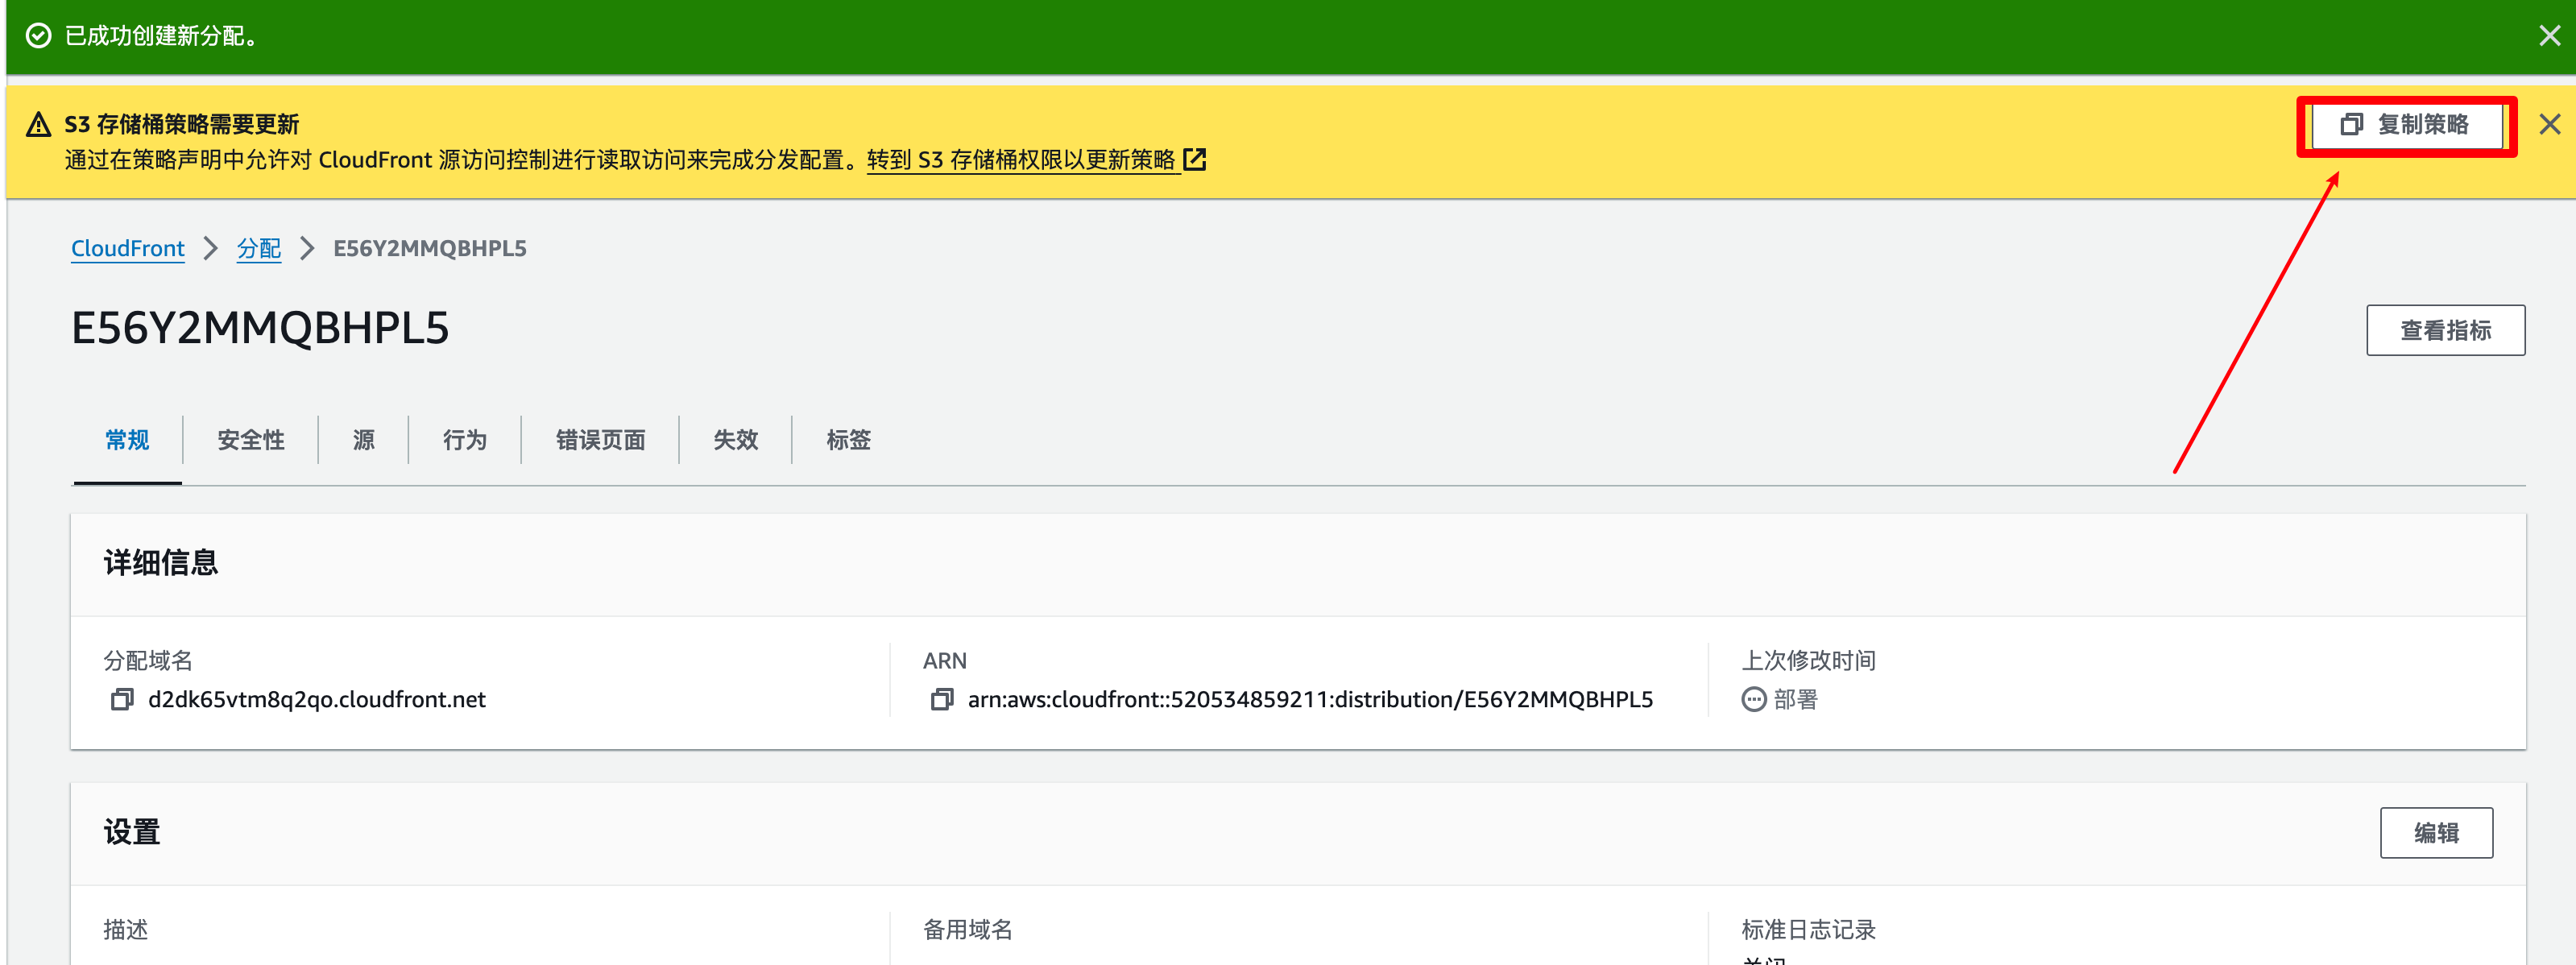Open link 转到 S3 存储桶权限以更新策略
Image resolution: width=2576 pixels, height=965 pixels.
pos(1021,160)
